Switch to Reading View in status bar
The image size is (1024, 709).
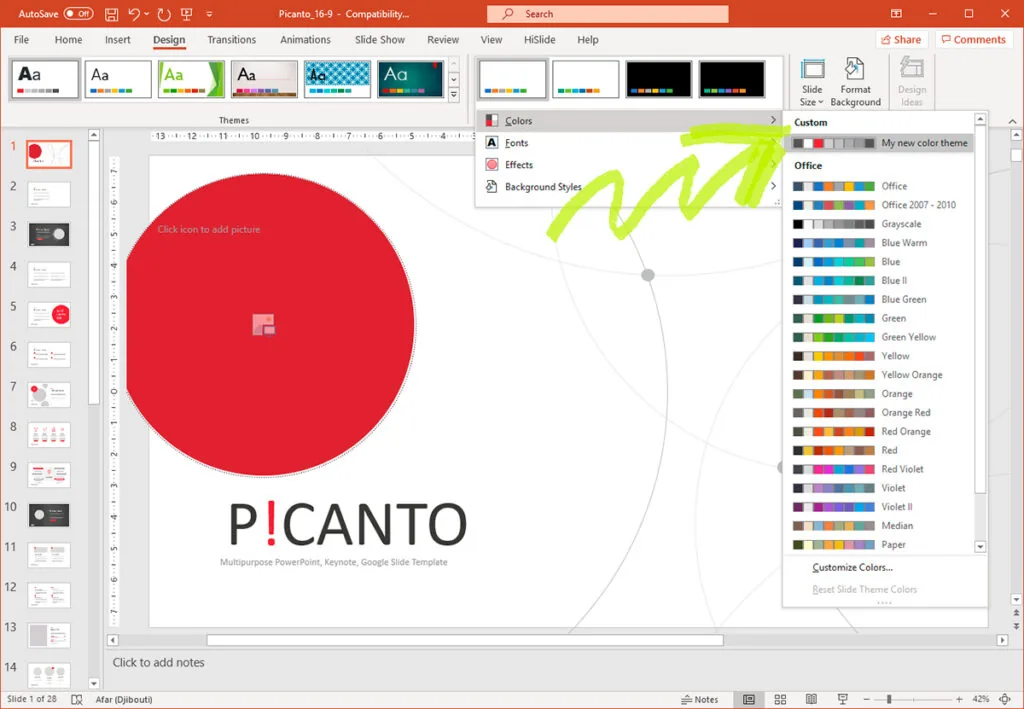(811, 699)
